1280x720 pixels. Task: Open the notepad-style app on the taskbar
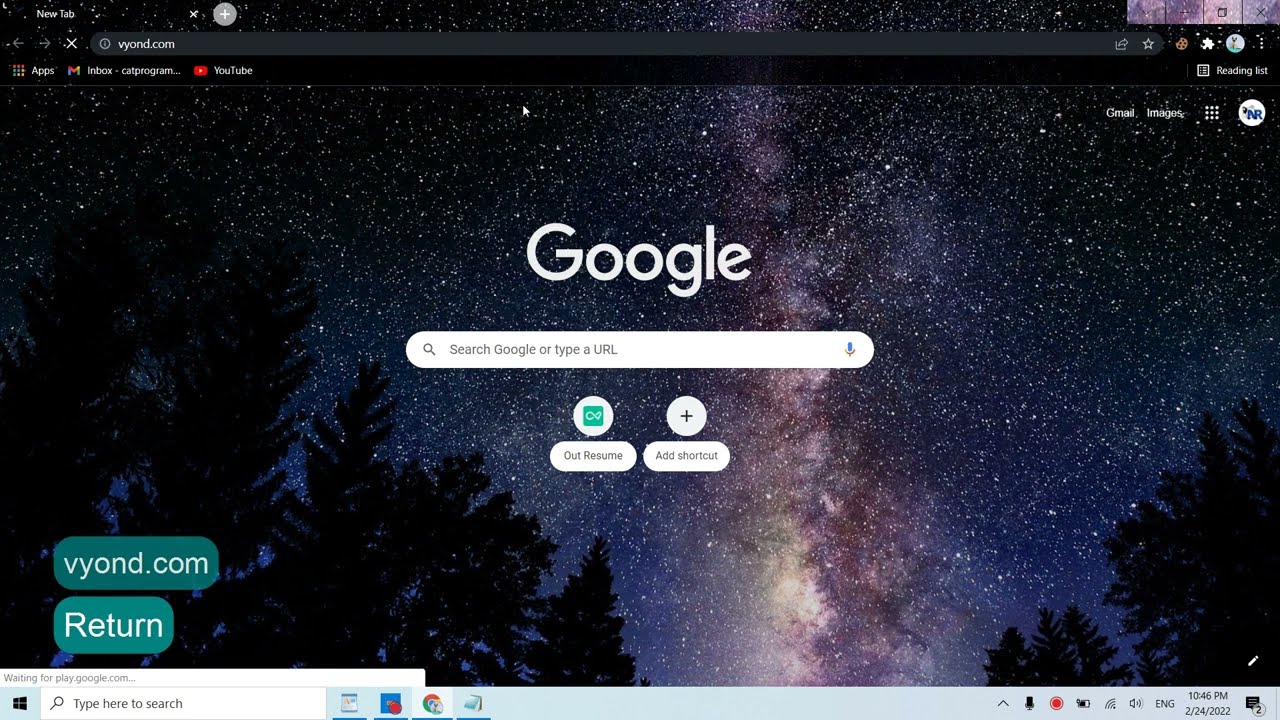pos(473,704)
